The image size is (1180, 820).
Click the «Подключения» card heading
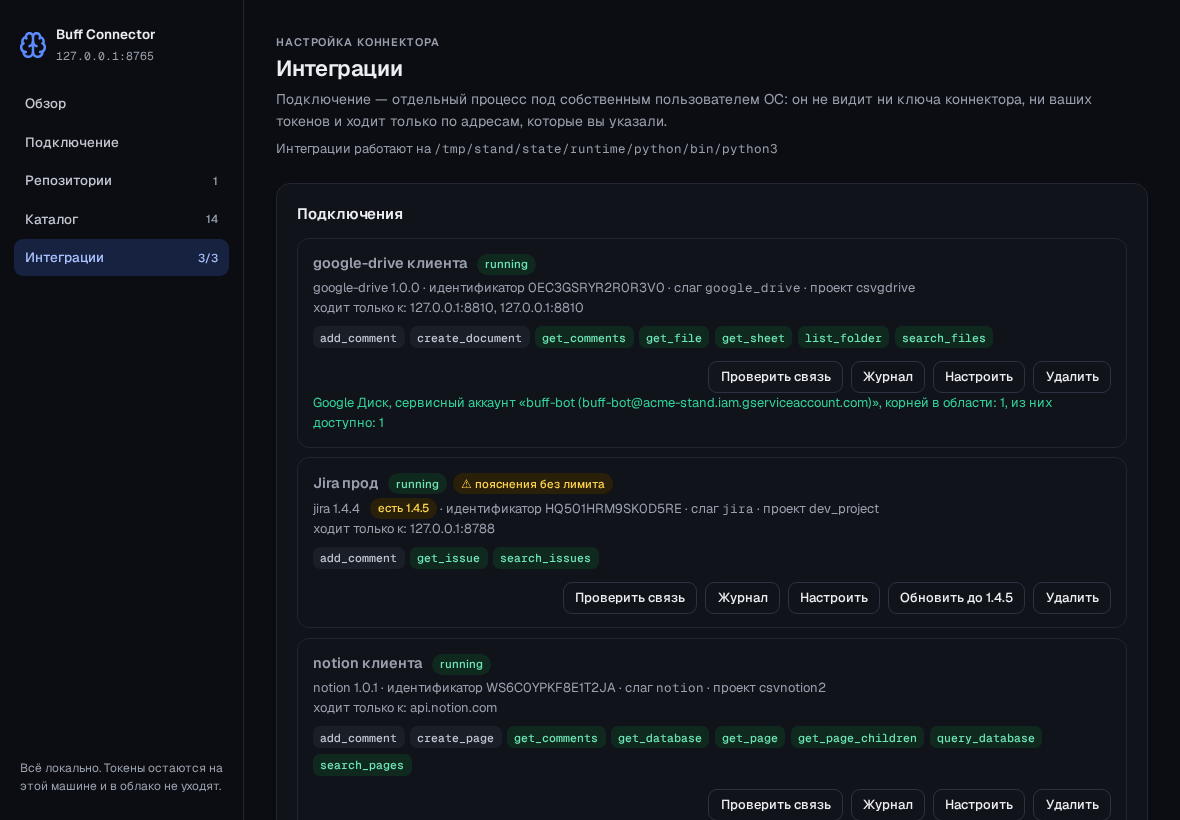350,214
